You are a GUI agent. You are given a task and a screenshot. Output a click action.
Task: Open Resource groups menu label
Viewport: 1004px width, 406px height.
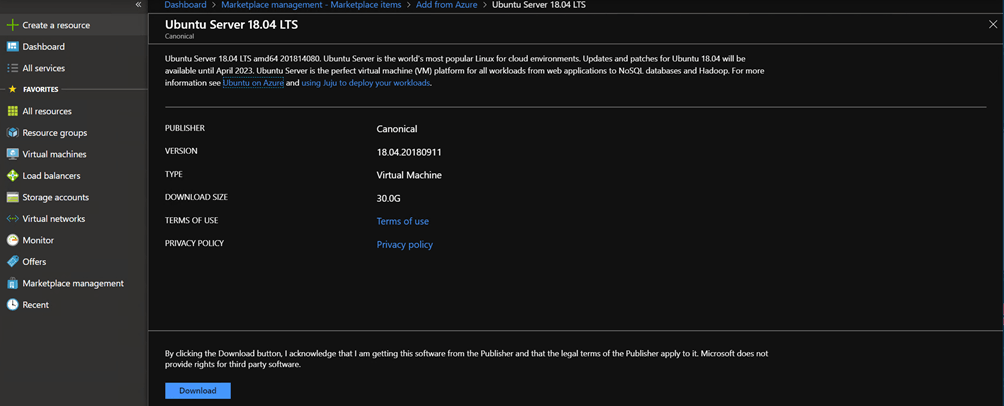(x=54, y=133)
